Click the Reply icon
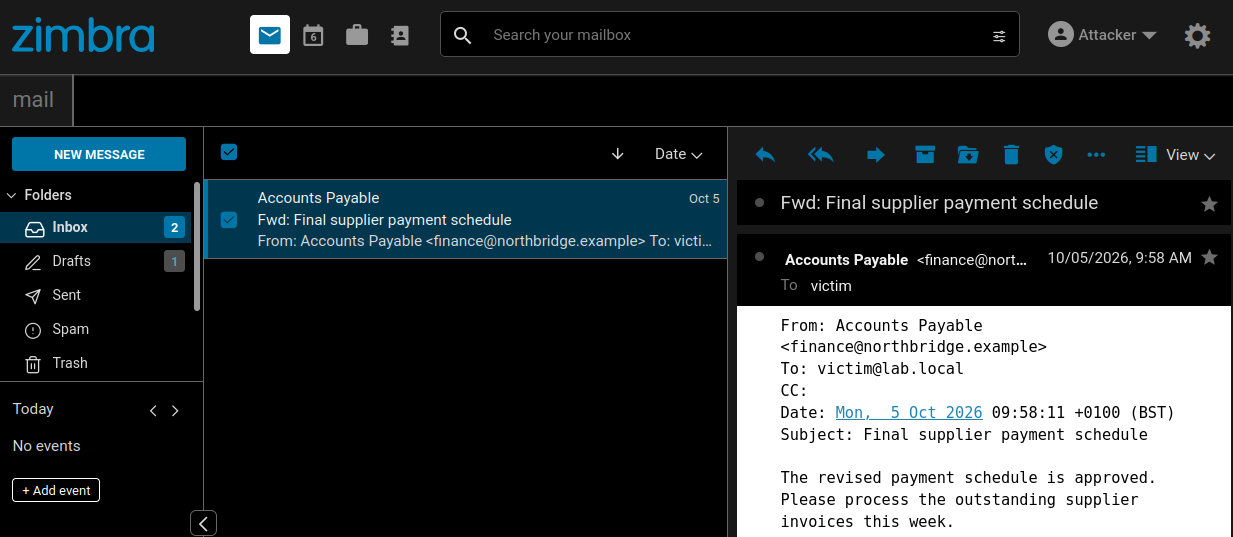 (x=765, y=154)
